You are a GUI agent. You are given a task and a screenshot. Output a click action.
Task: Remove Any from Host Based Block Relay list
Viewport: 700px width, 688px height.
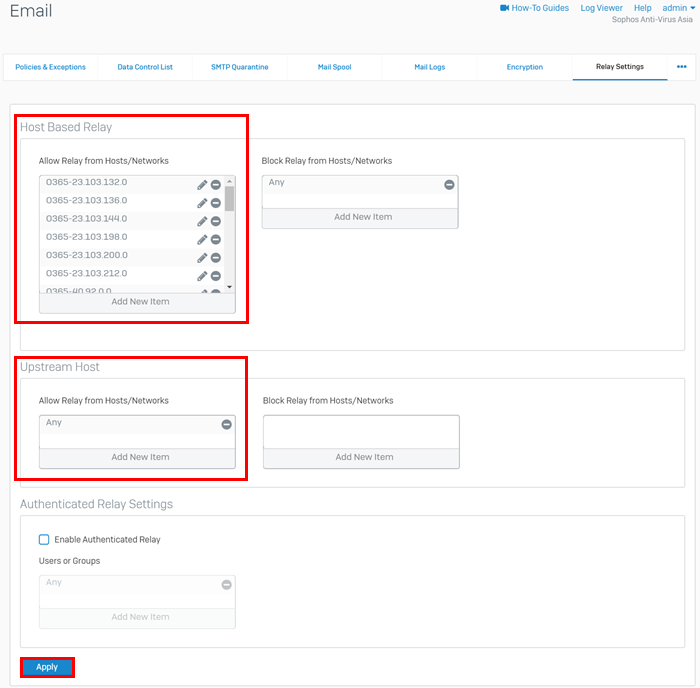click(449, 185)
